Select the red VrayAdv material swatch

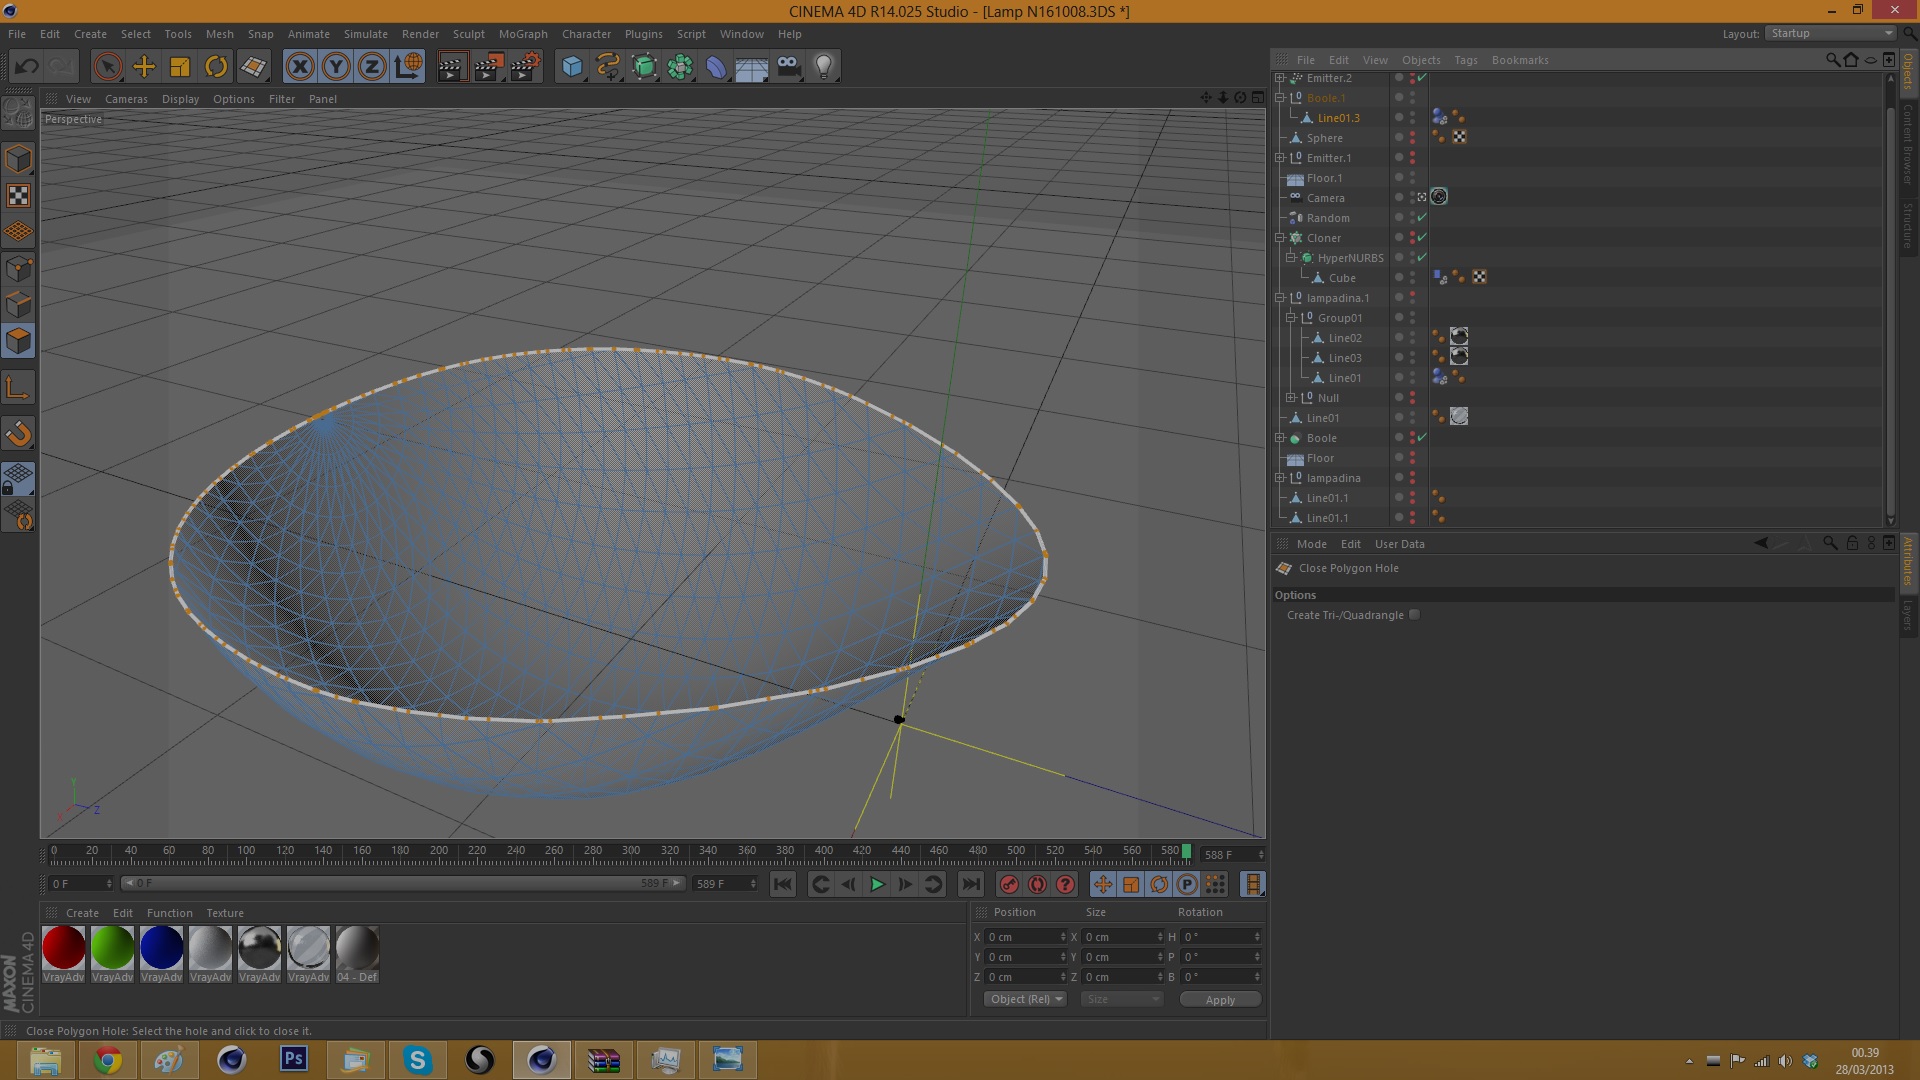[64, 948]
